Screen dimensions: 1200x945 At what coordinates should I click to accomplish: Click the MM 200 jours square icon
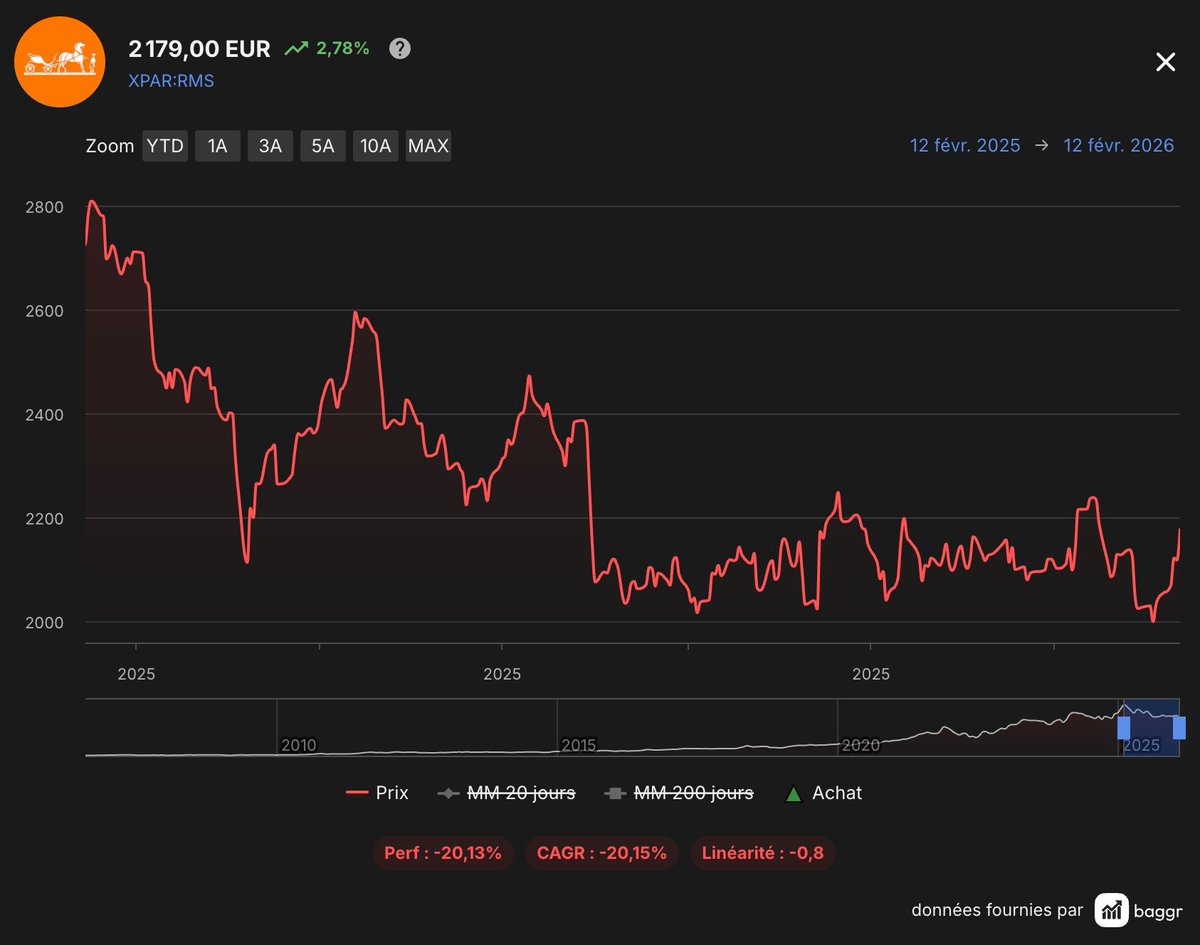(615, 792)
